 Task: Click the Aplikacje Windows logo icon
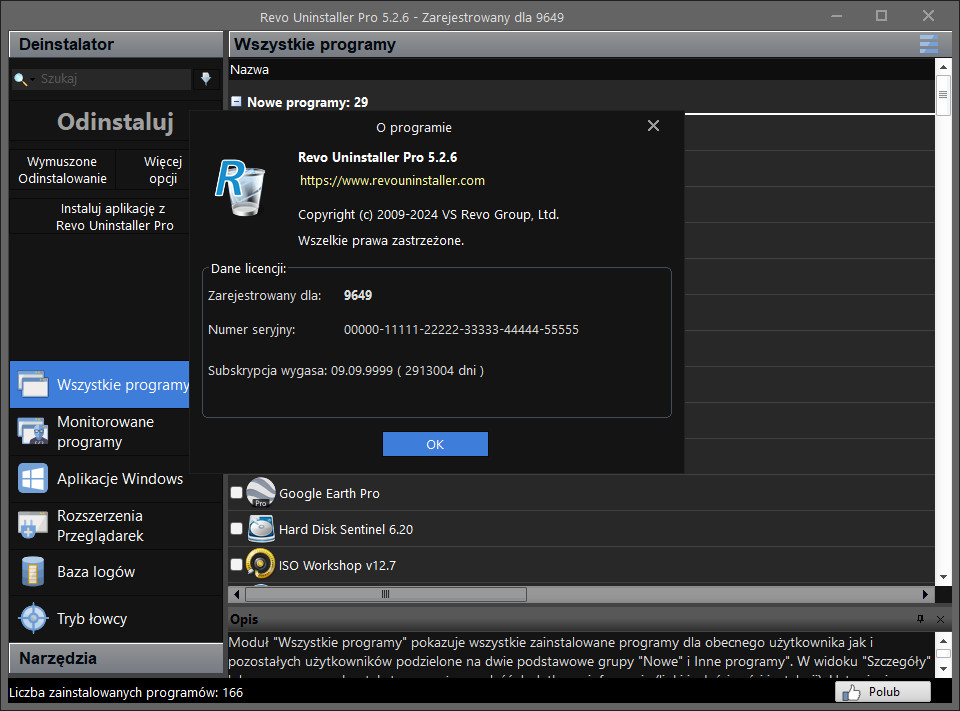[x=33, y=478]
